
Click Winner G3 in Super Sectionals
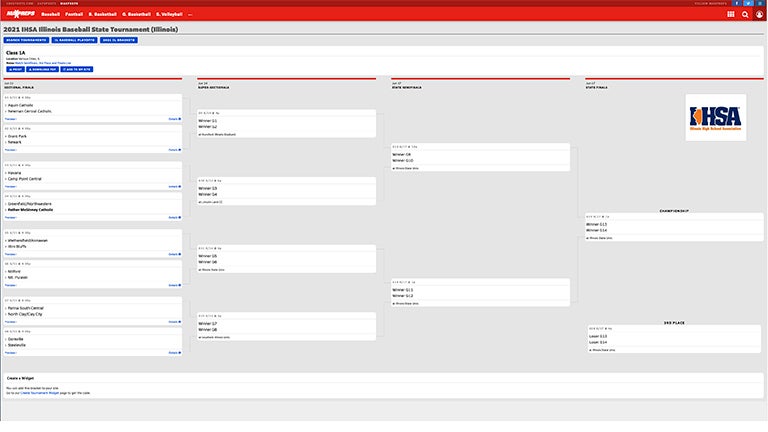tap(208, 188)
